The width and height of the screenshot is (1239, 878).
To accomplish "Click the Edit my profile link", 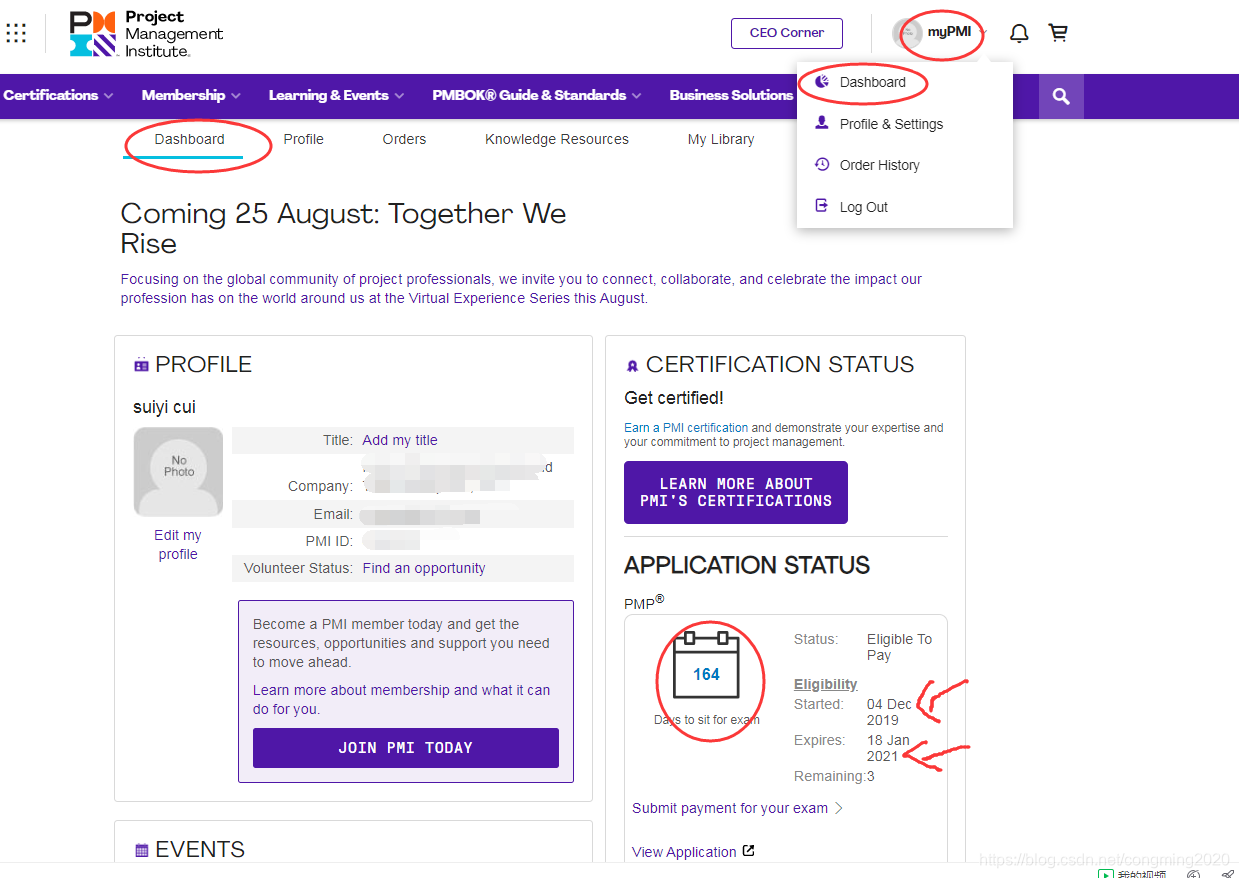I will (x=178, y=545).
